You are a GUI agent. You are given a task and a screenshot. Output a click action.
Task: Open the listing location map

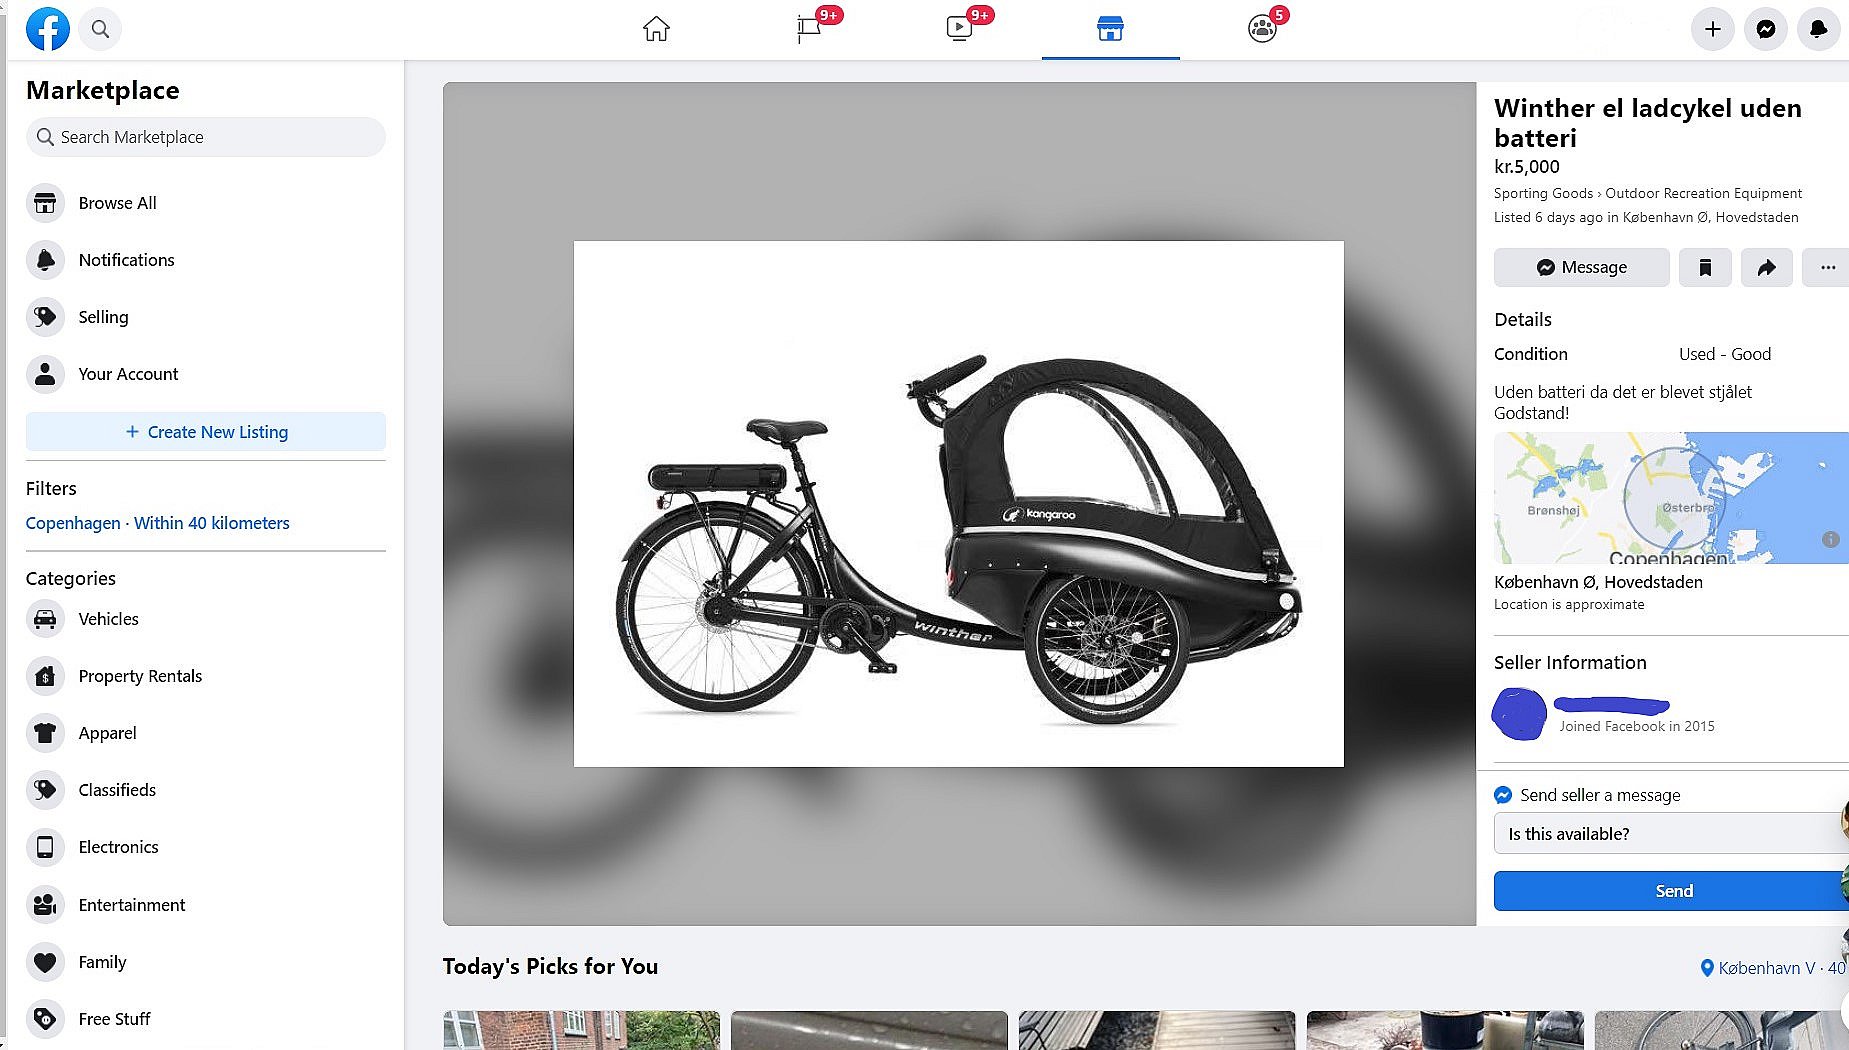click(x=1670, y=498)
